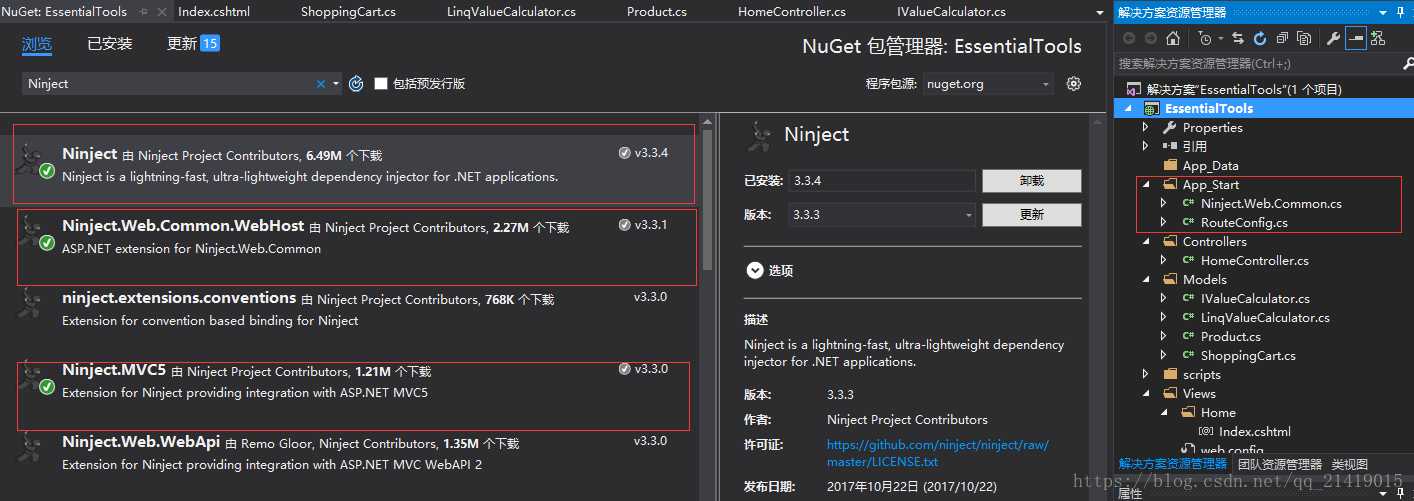The height and width of the screenshot is (501, 1414).
Task: Click the Update (更新) button beside version
Action: pyautogui.click(x=1031, y=215)
